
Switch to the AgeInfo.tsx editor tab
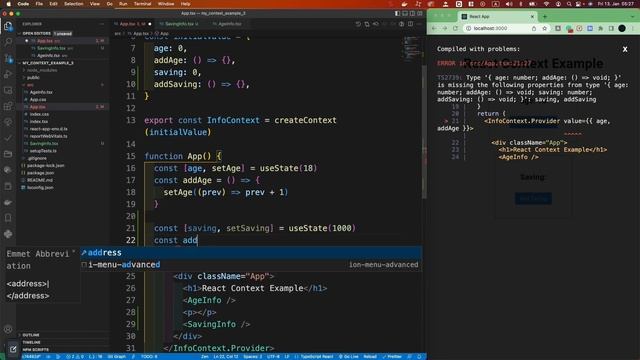tap(229, 24)
